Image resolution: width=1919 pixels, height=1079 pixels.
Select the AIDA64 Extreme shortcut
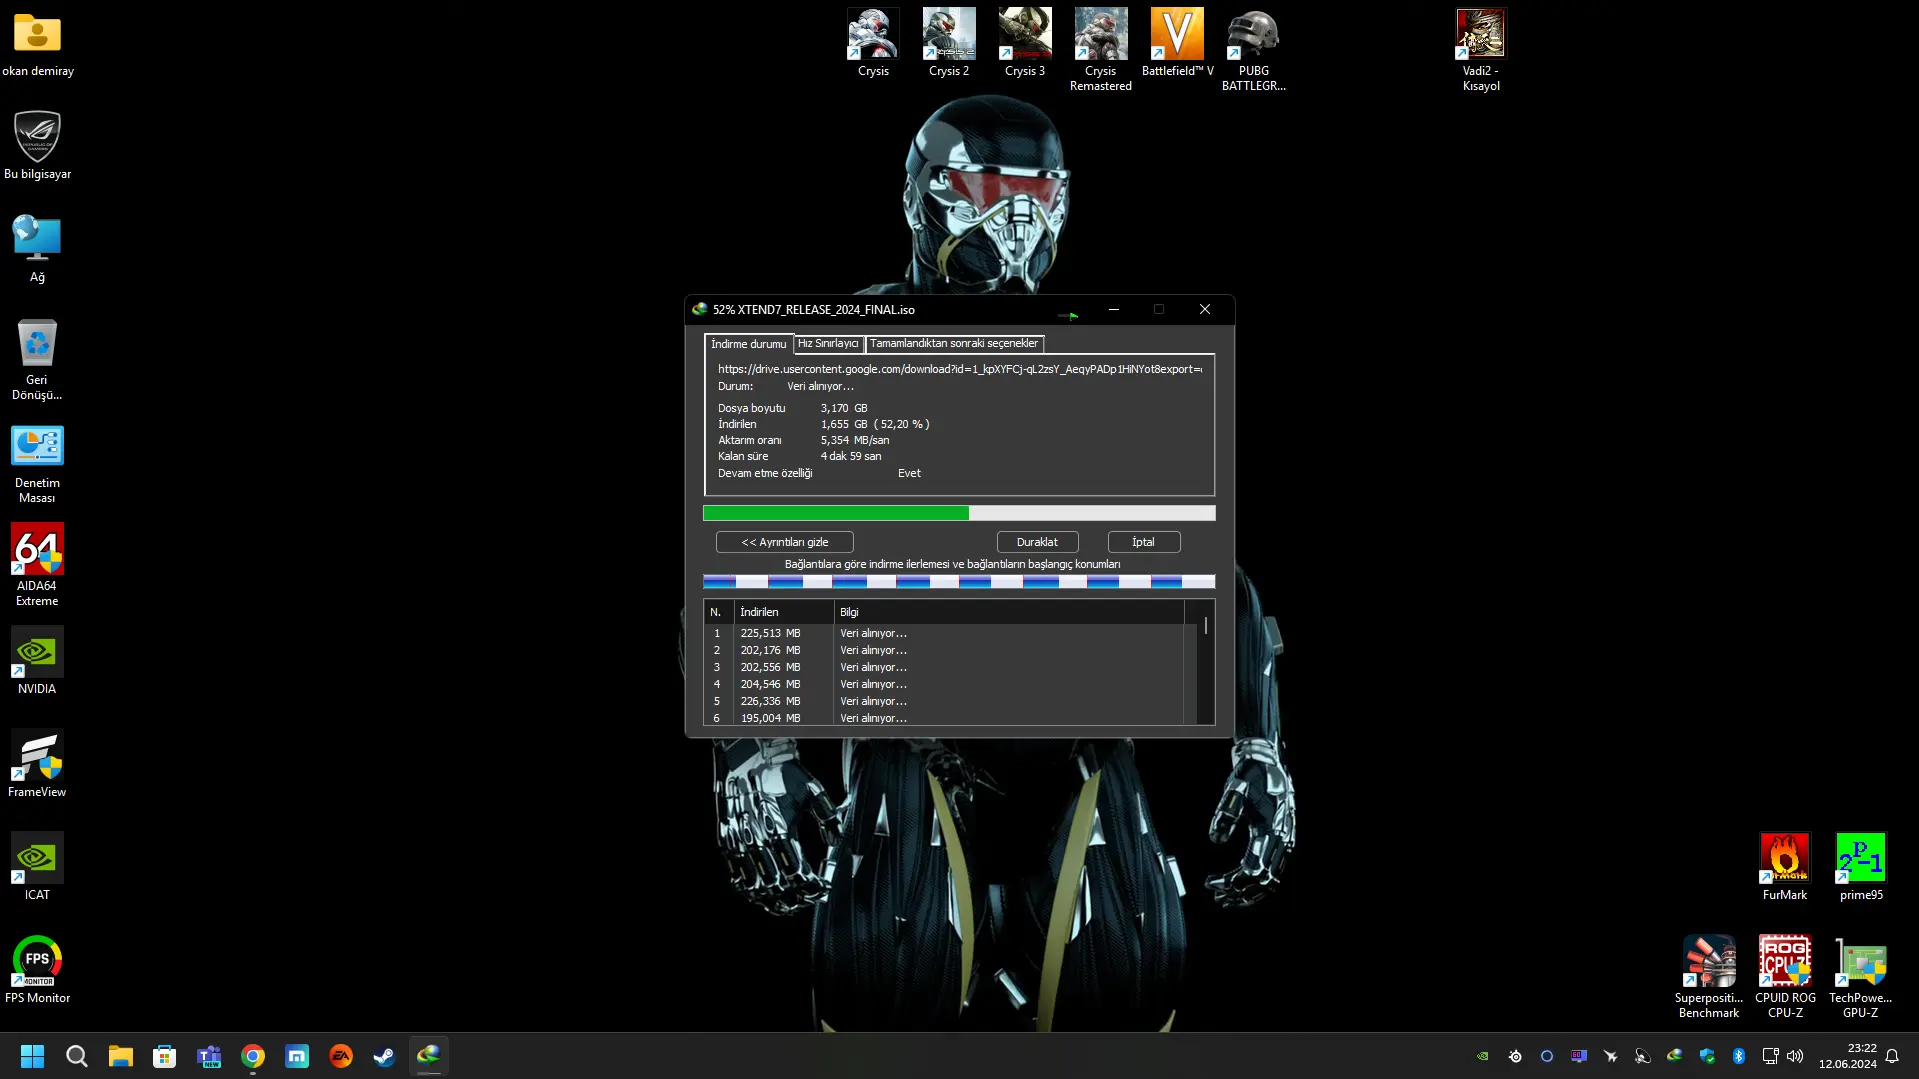coord(38,566)
